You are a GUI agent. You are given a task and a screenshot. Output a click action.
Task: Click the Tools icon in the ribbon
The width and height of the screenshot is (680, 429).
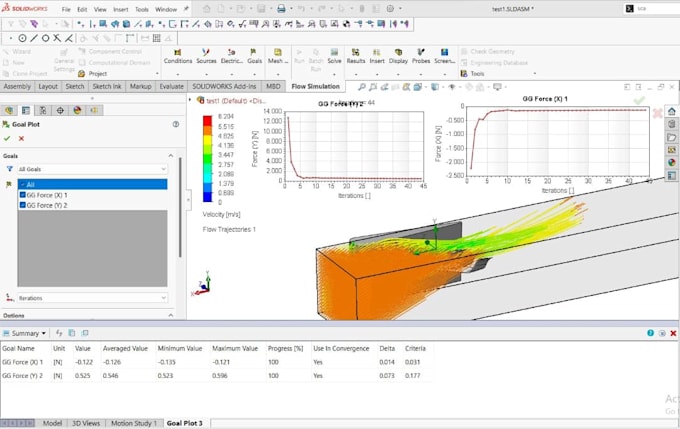point(464,74)
